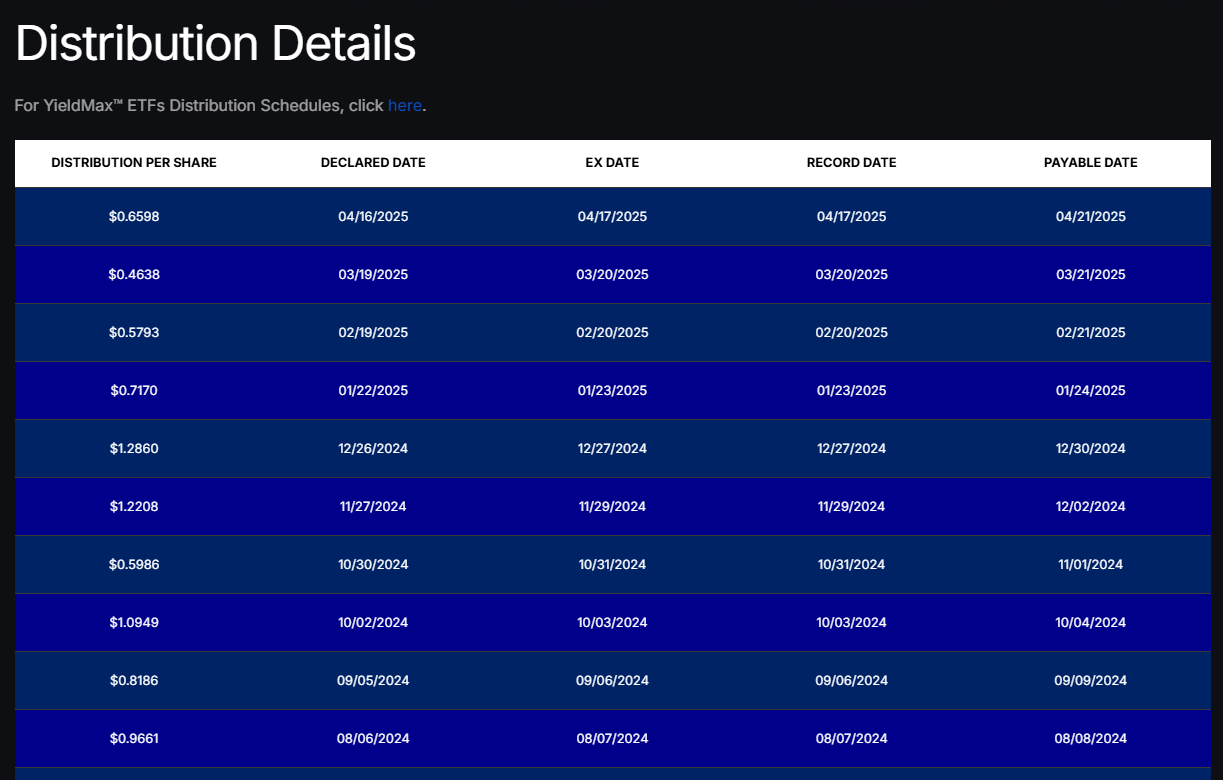The width and height of the screenshot is (1223, 780).
Task: Click declared date 03/19/2025
Action: point(373,274)
